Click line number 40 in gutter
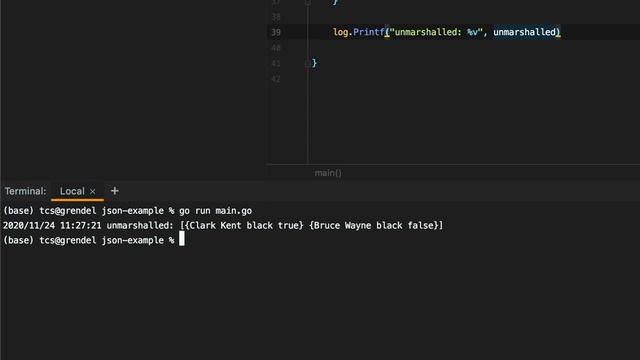Image resolution: width=640 pixels, height=360 pixels. pos(276,48)
